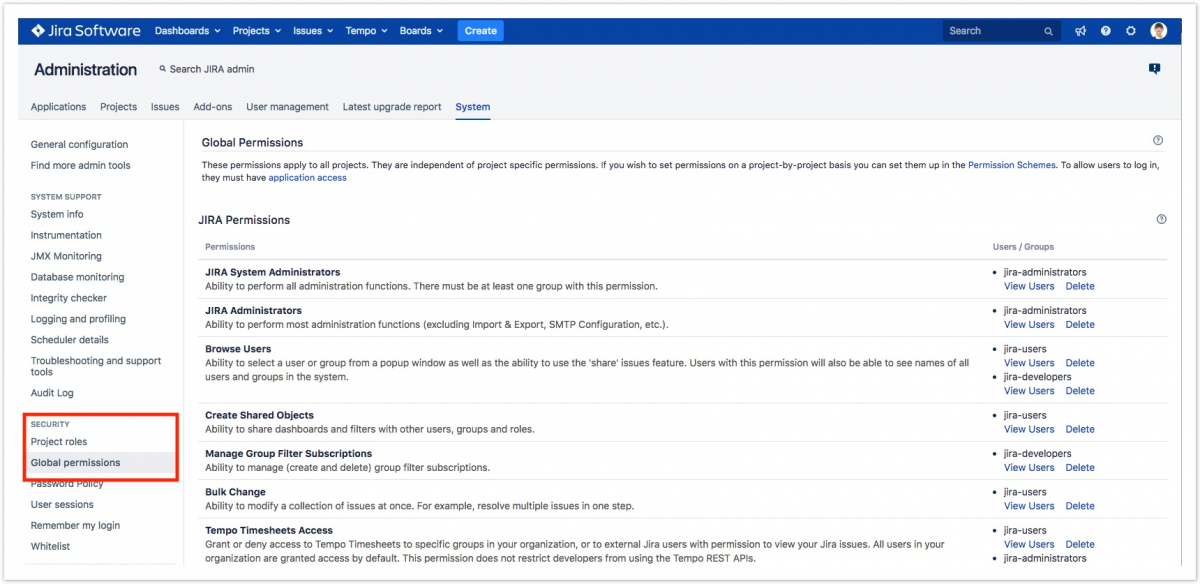Select Project roles in Security section

pyautogui.click(x=59, y=442)
